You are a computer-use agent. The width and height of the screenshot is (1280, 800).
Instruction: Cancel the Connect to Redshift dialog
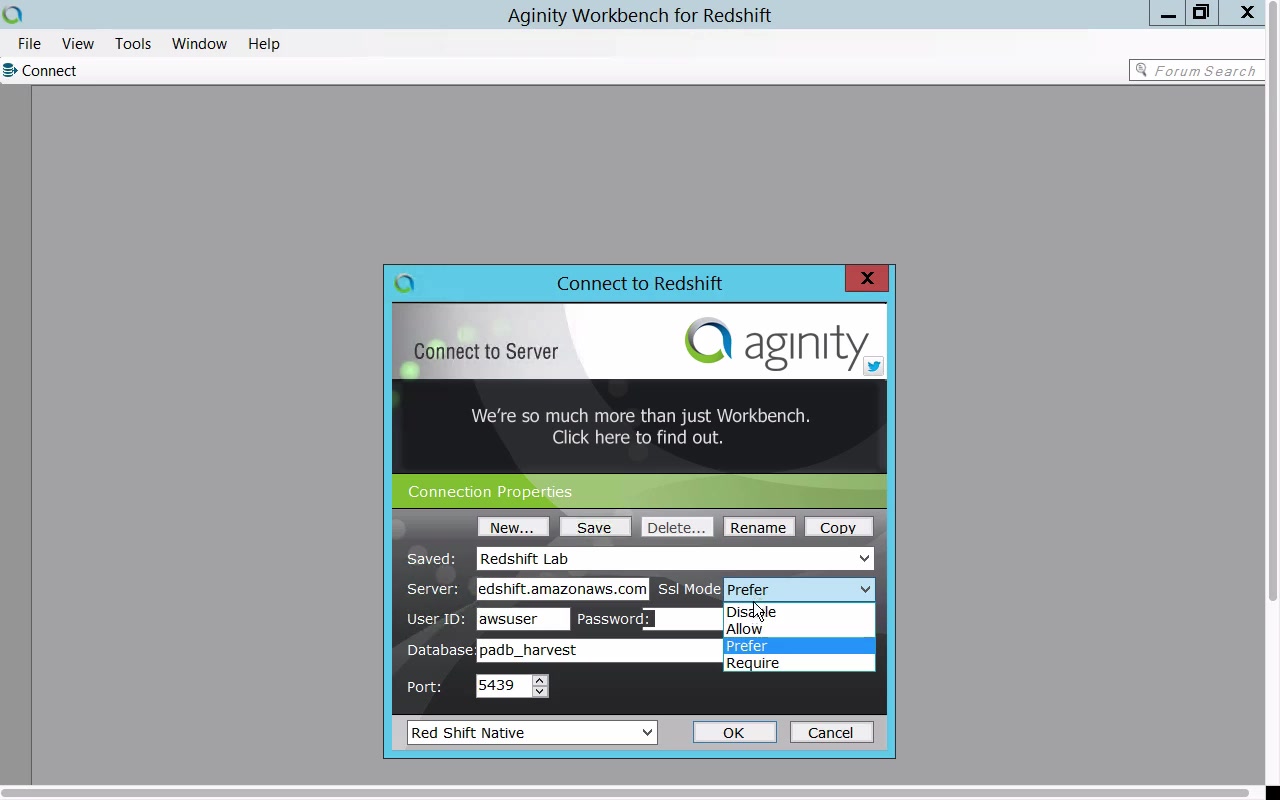click(831, 733)
